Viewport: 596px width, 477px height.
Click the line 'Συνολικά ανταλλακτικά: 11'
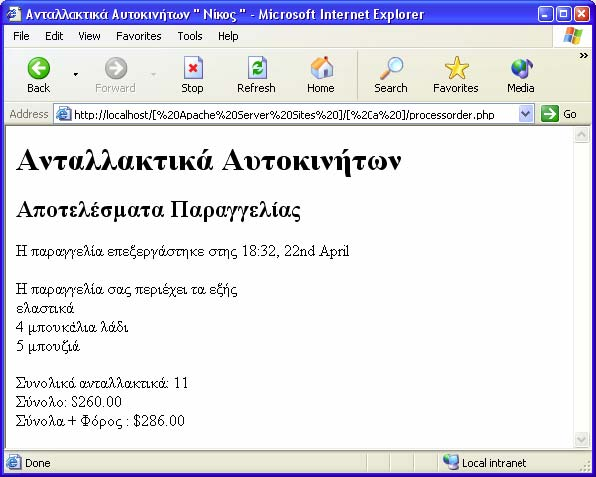point(102,383)
